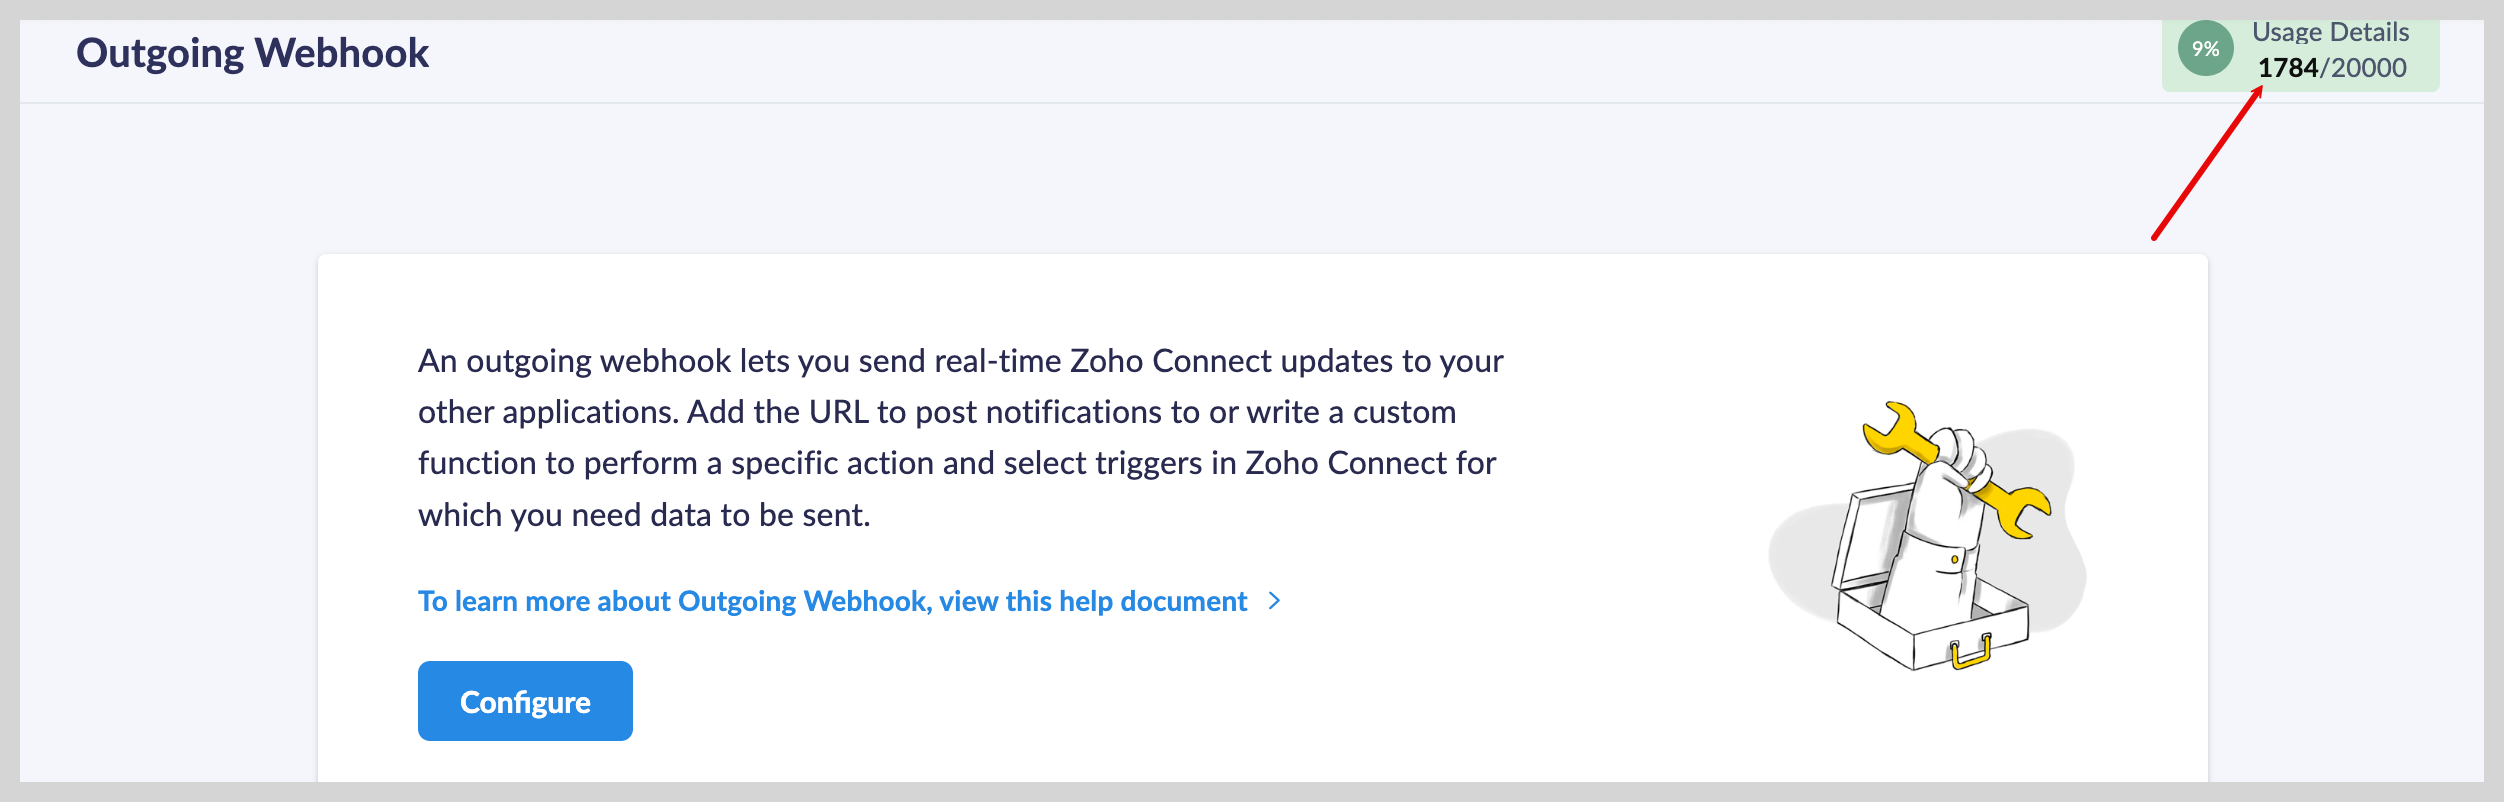Click the 9% usage percentage badge
Screen dimensions: 2504x802
(x=2205, y=49)
